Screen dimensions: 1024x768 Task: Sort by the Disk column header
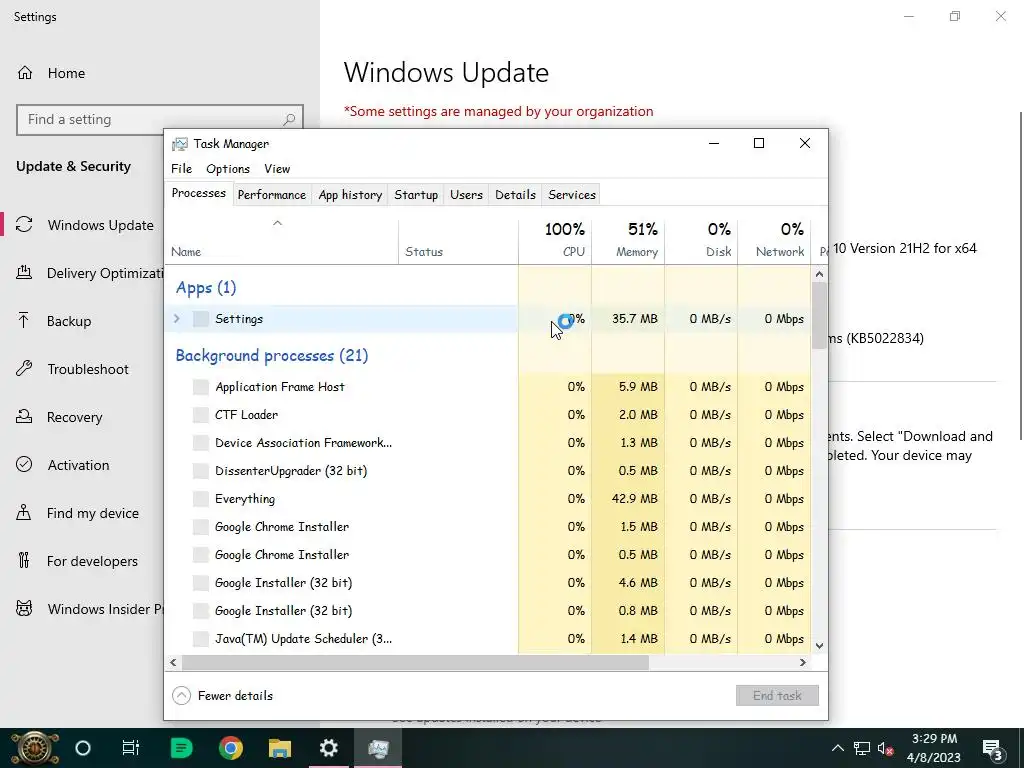tap(701, 239)
